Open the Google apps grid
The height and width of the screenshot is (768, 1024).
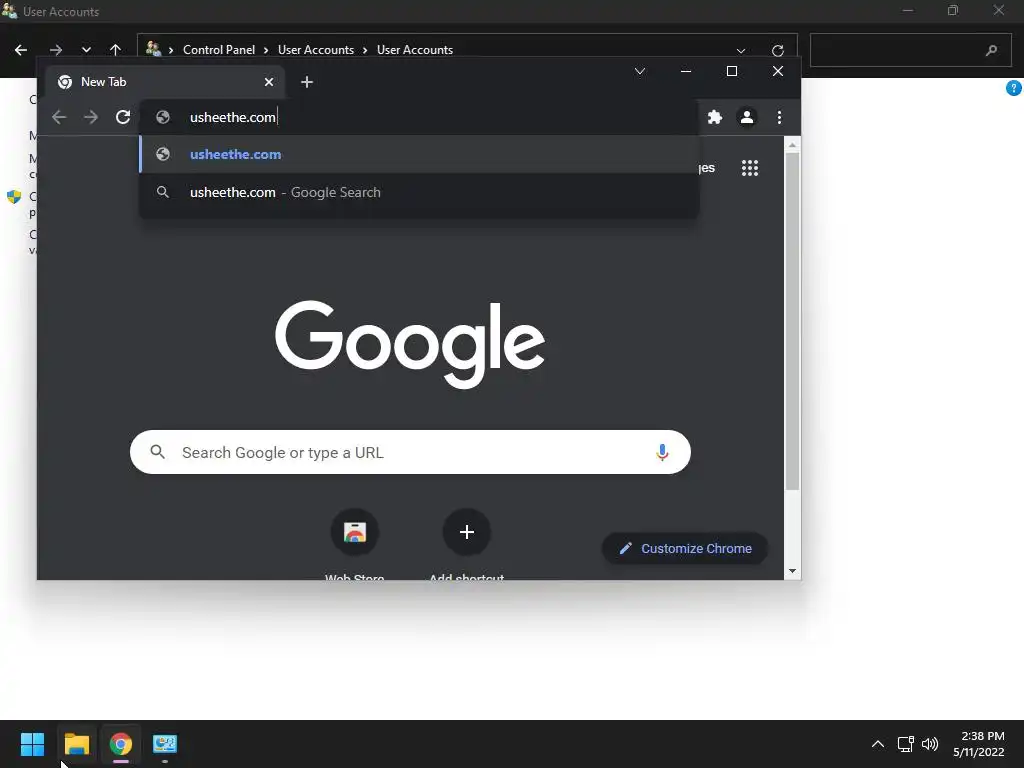750,168
